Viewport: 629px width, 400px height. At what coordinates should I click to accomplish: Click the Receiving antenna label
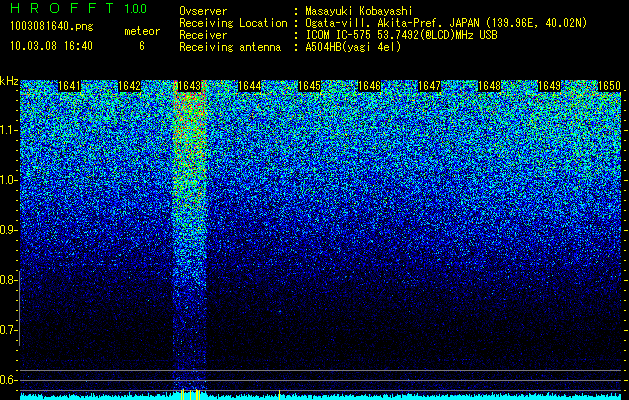click(x=230, y=47)
